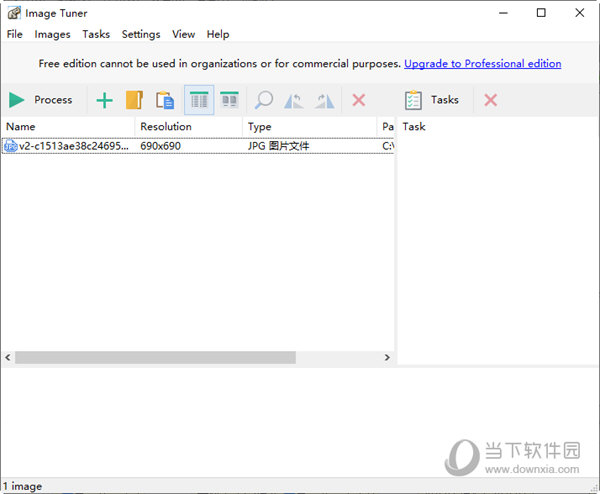Sort list by Resolution column header
Screen dimensions: 600x494
[166, 127]
